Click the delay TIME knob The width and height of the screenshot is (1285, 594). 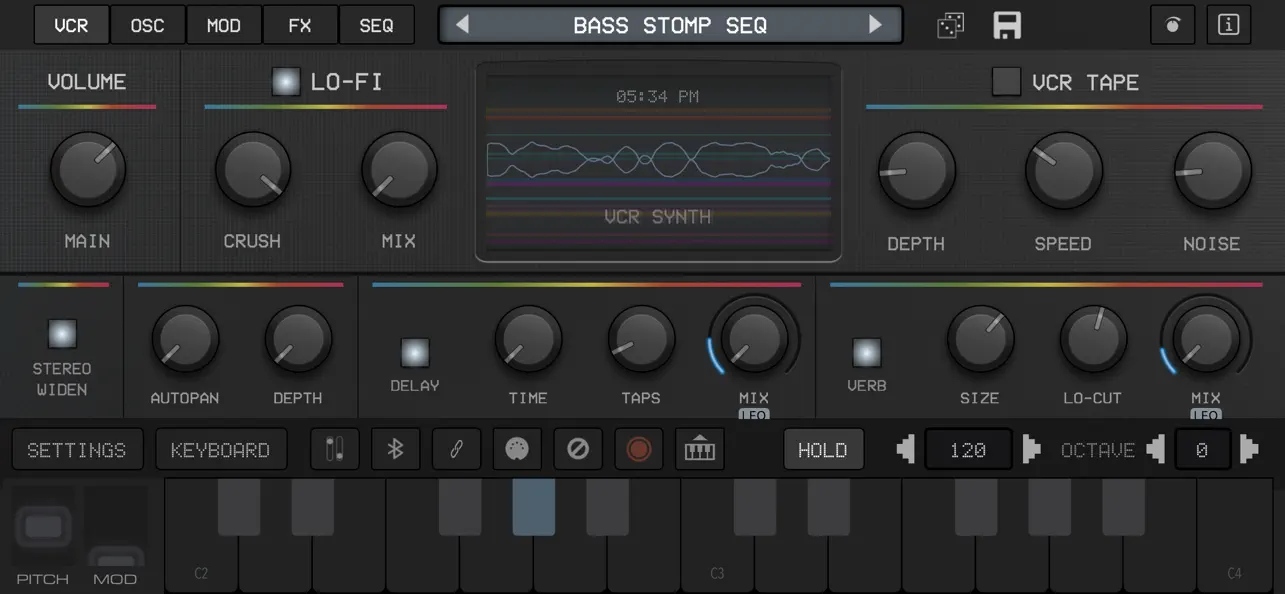point(528,340)
